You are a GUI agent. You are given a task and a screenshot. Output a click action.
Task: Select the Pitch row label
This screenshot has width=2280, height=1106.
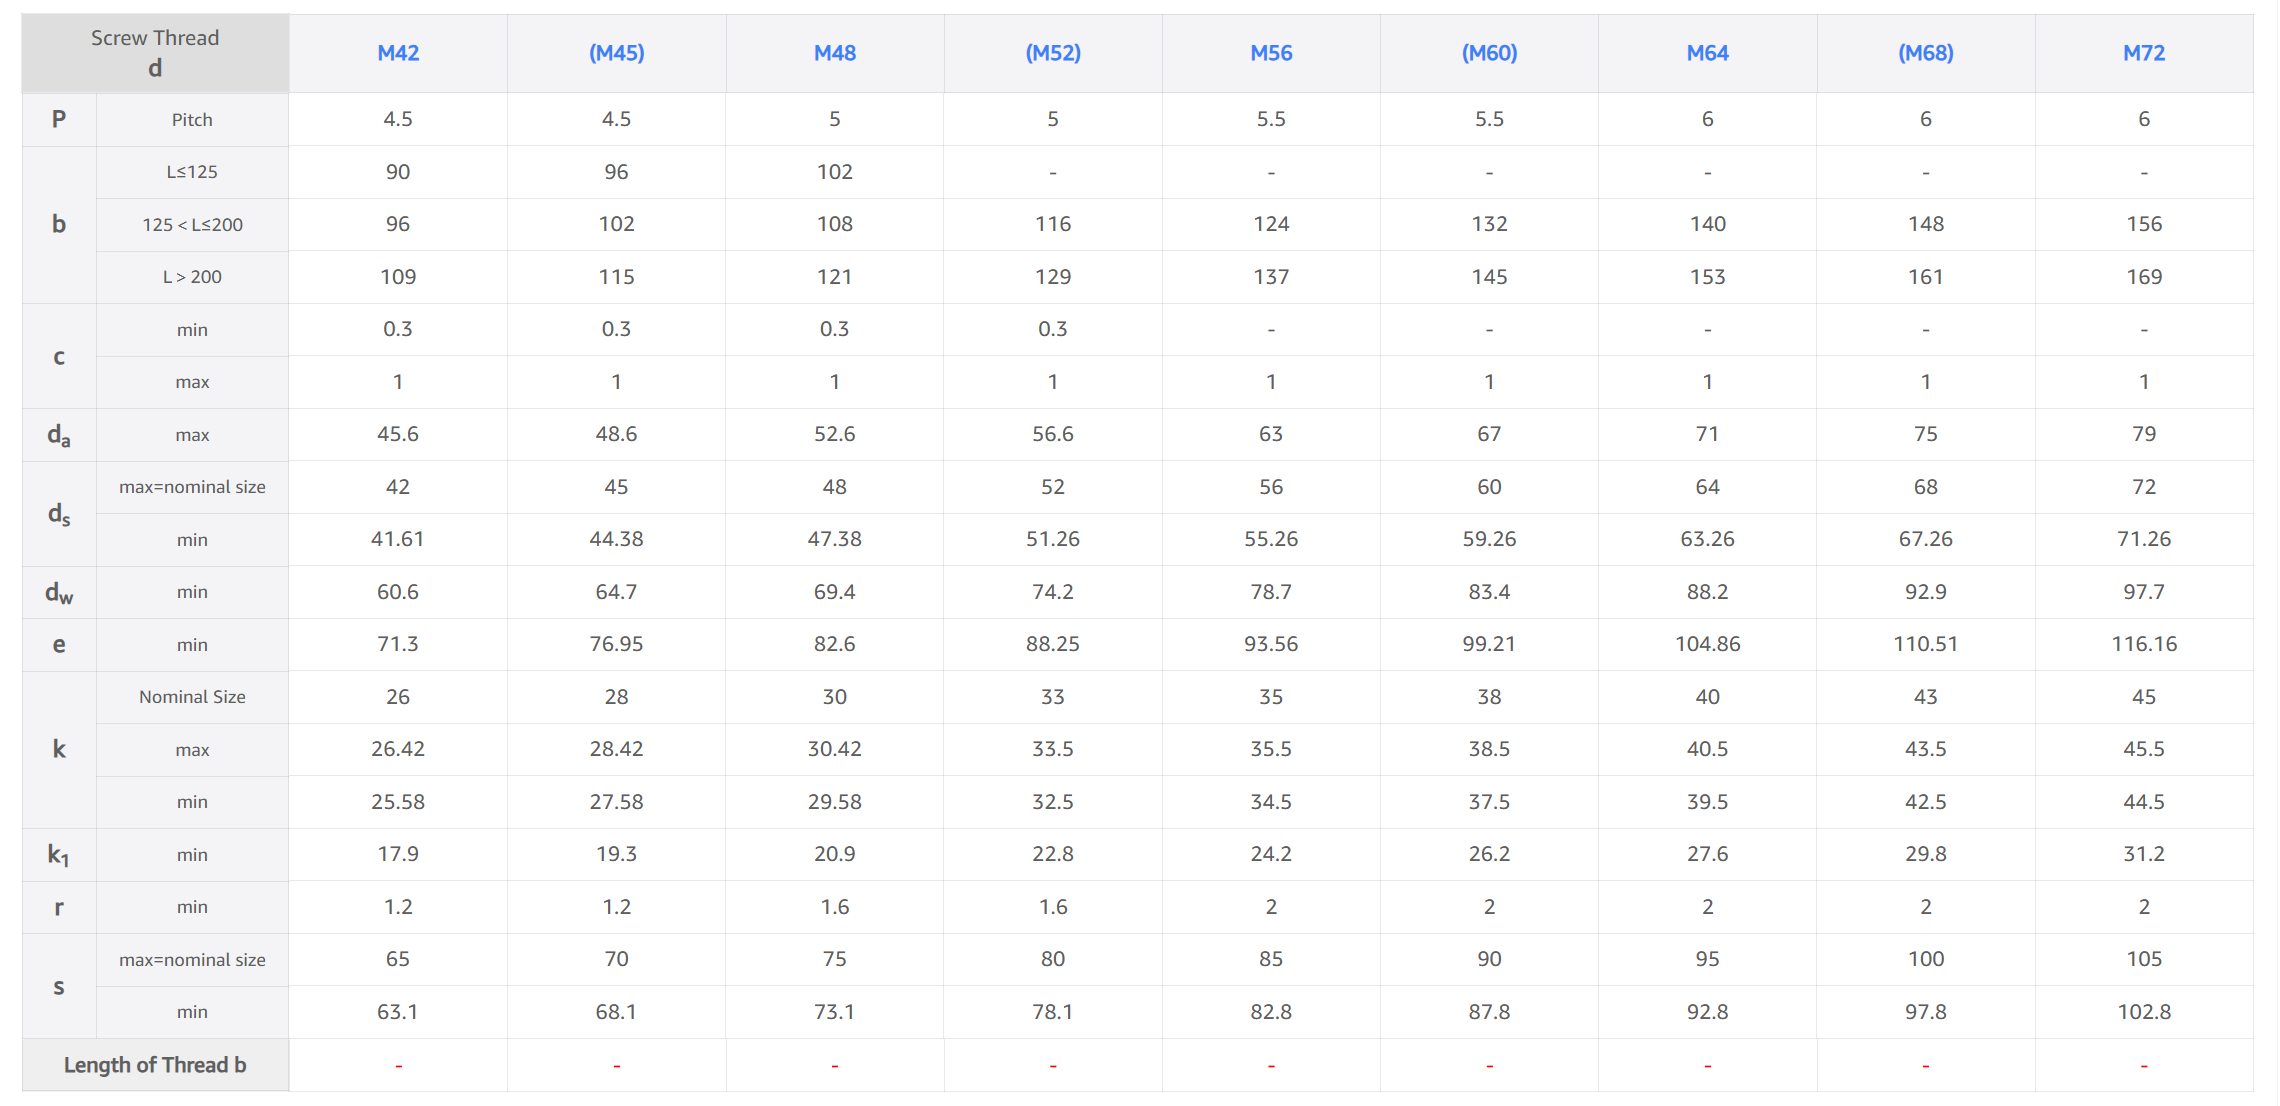[x=192, y=120]
